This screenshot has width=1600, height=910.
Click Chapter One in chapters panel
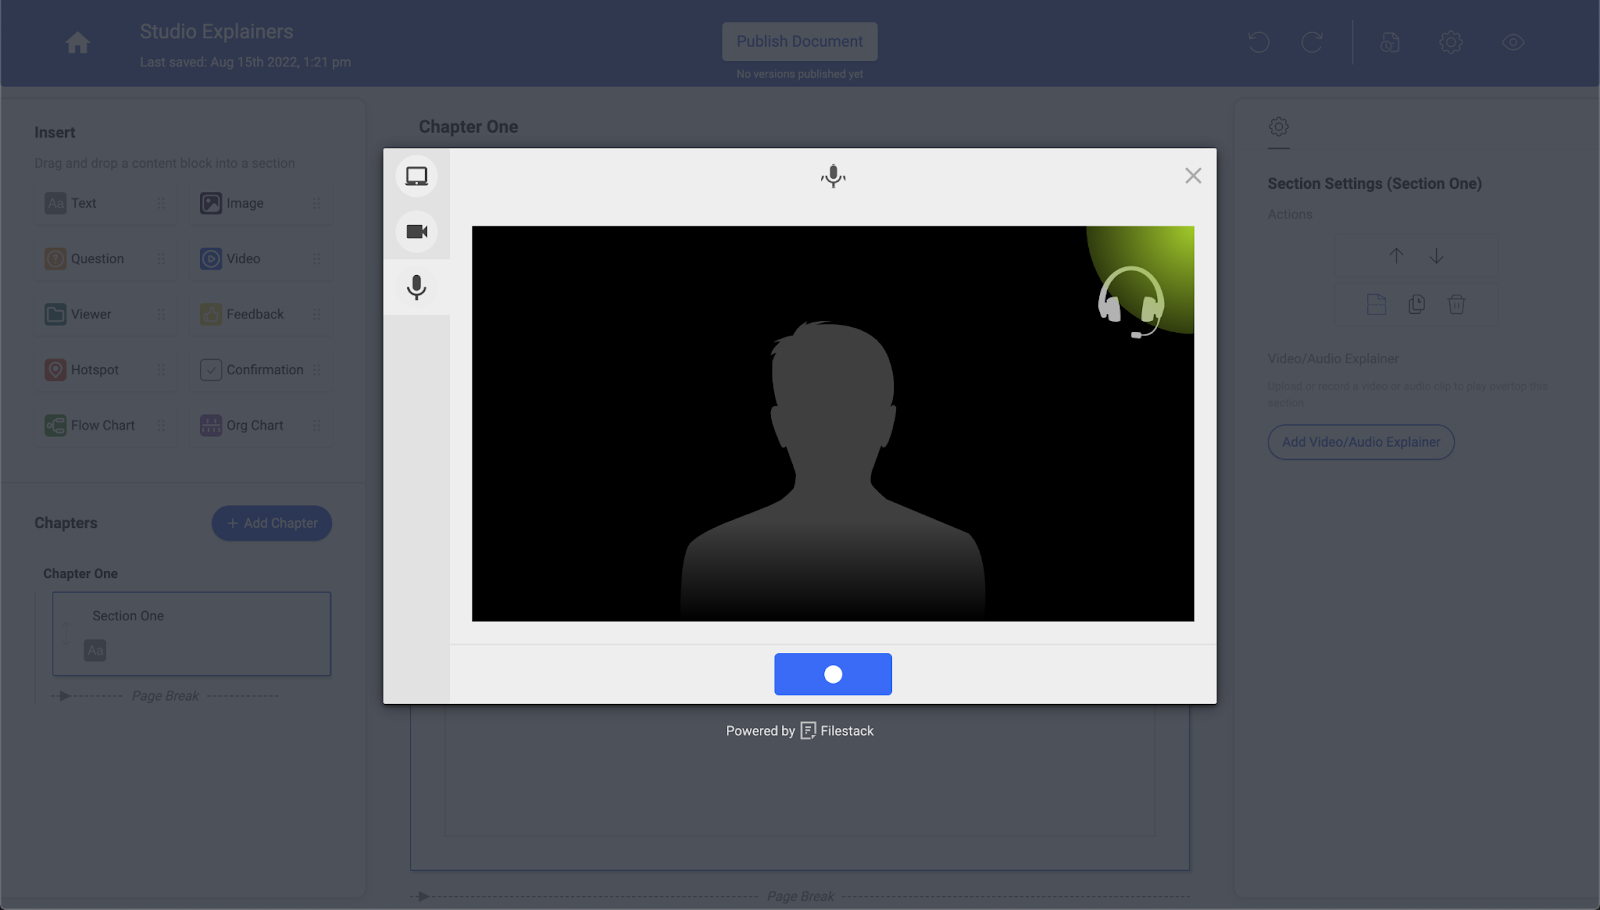(x=80, y=574)
